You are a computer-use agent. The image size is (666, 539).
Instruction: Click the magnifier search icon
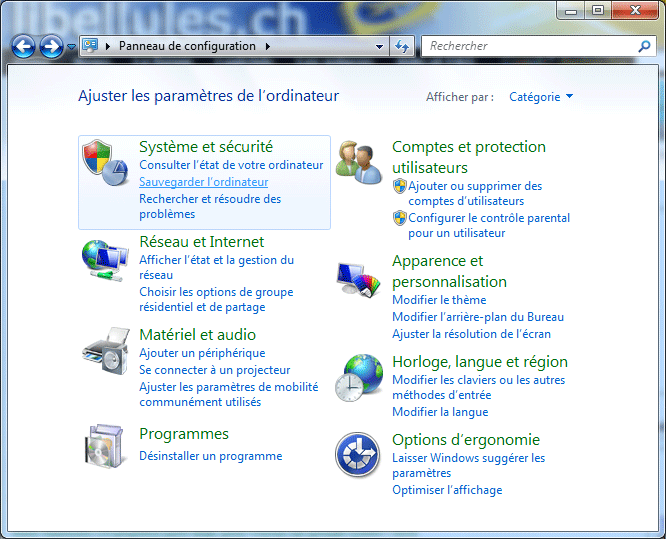point(644,46)
